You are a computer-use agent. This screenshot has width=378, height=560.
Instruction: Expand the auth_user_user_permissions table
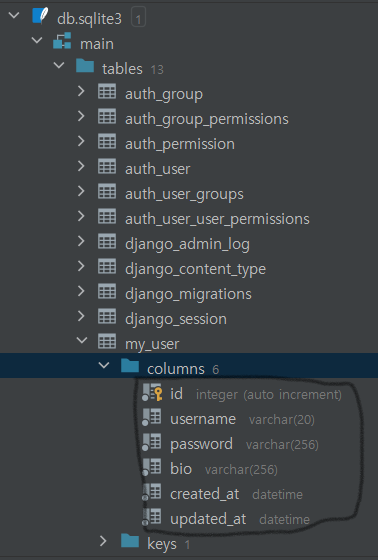pyautogui.click(x=81, y=216)
